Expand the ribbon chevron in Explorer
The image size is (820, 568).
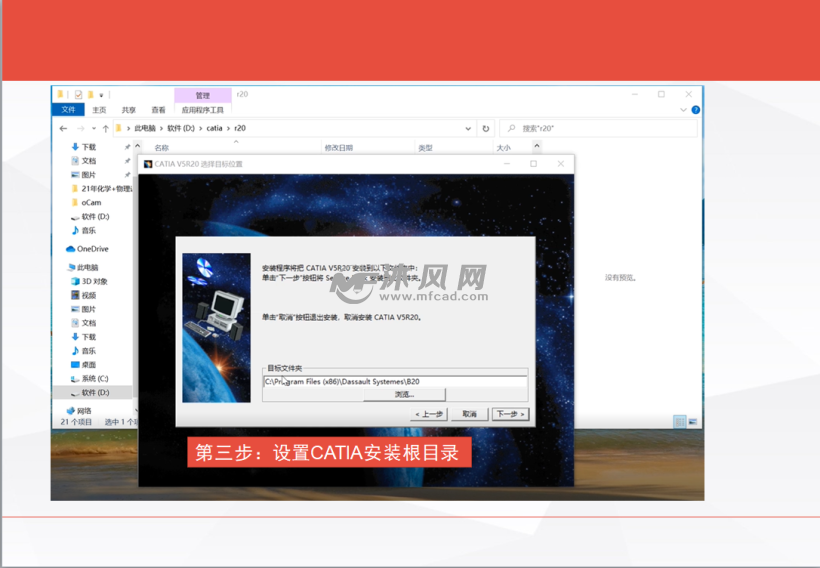click(683, 110)
